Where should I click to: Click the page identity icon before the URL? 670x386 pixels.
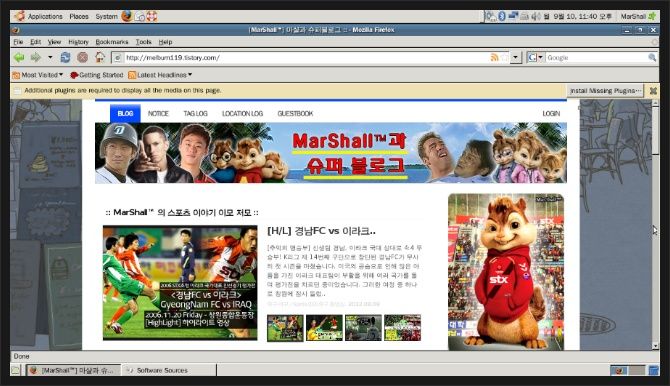point(118,57)
